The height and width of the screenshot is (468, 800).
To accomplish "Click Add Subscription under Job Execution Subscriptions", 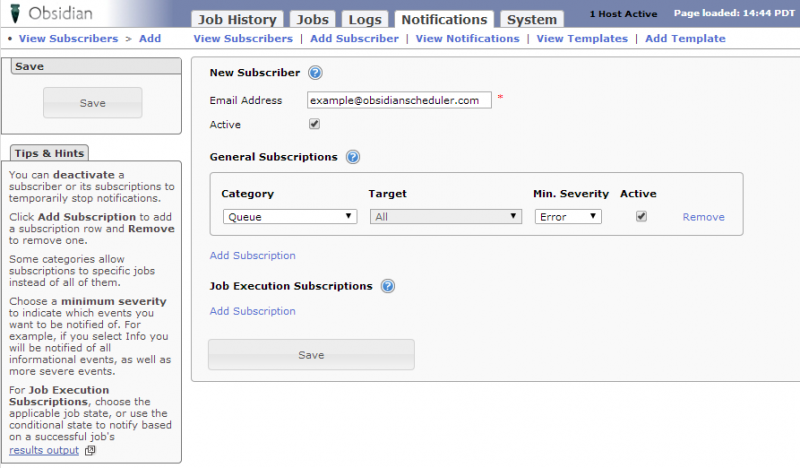I will pos(252,311).
